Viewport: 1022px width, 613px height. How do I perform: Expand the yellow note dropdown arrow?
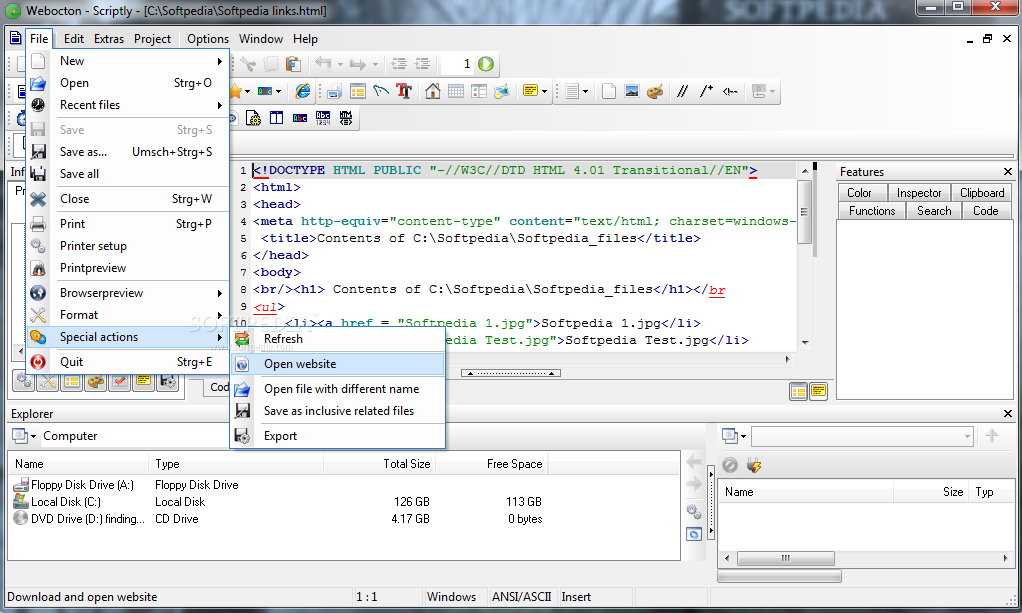pos(544,91)
